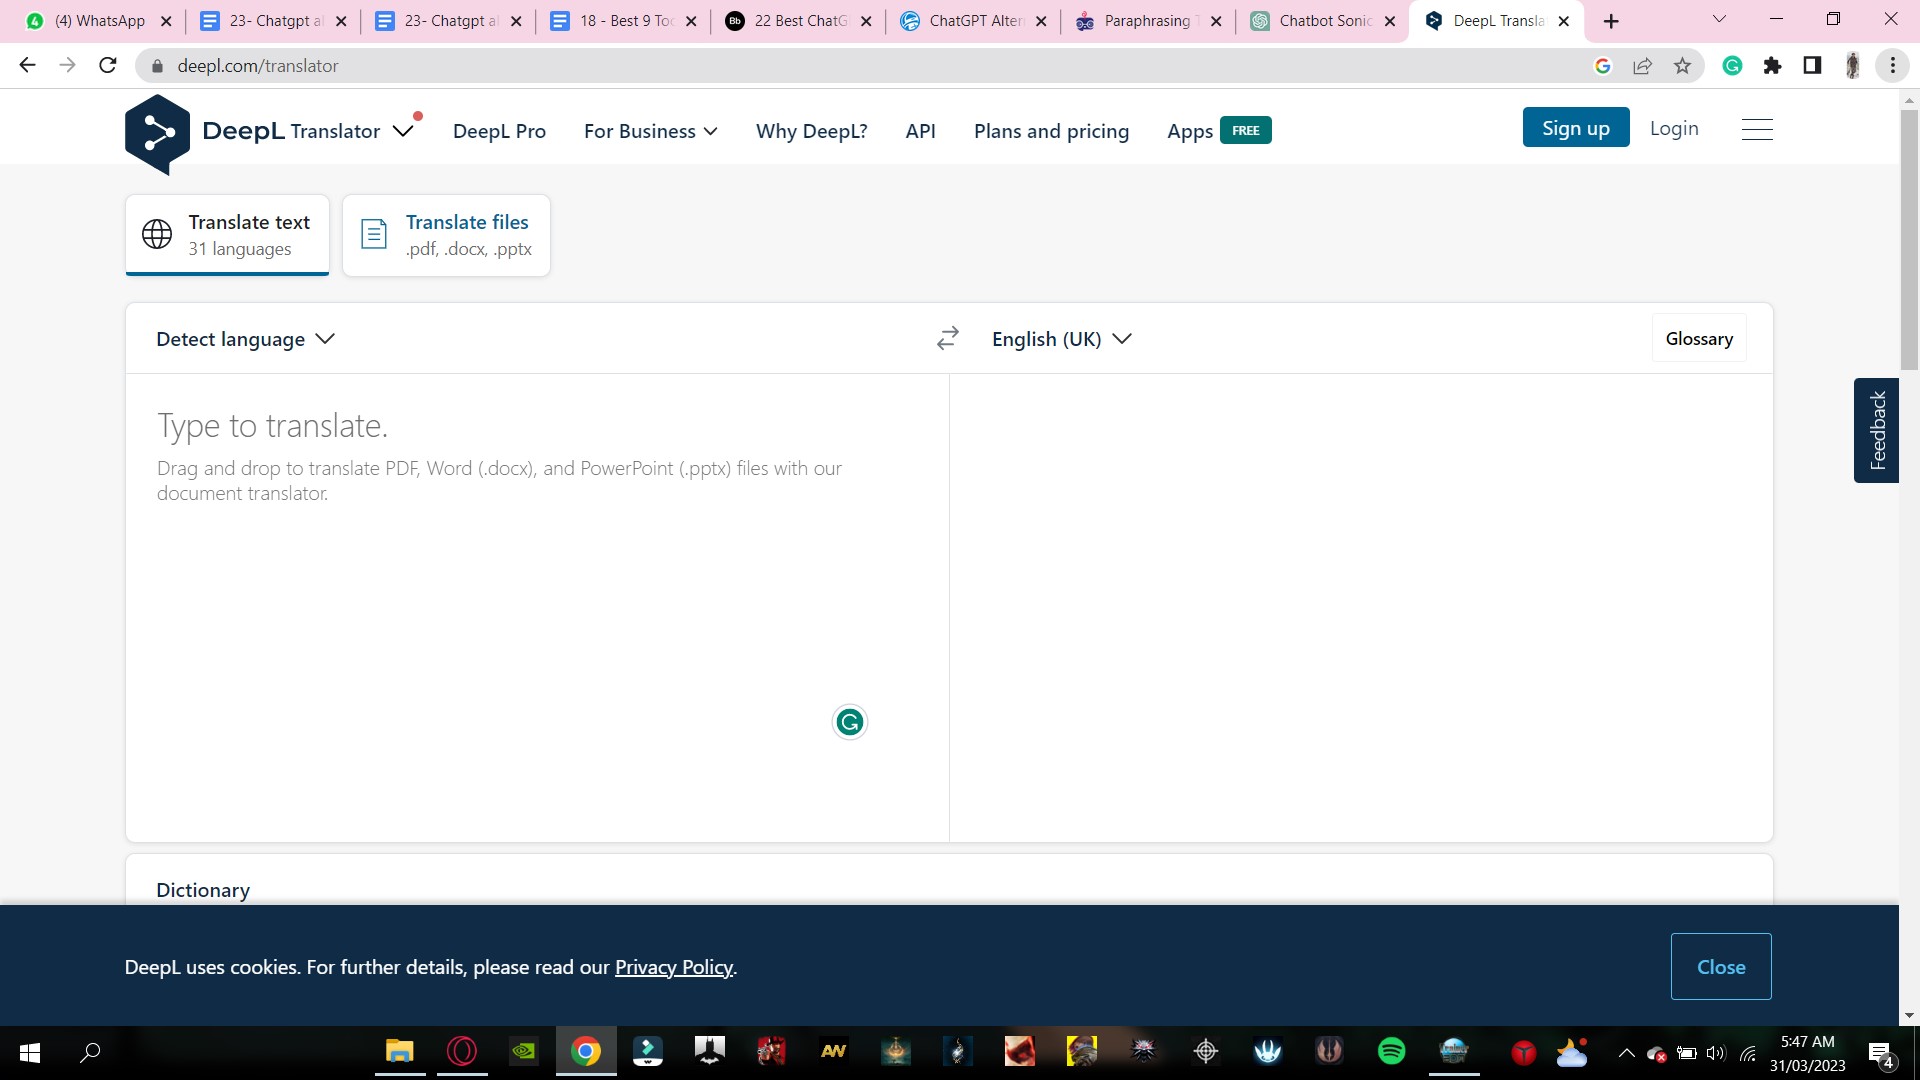The image size is (1920, 1080).
Task: Click the Privacy Policy link
Action: click(x=674, y=967)
